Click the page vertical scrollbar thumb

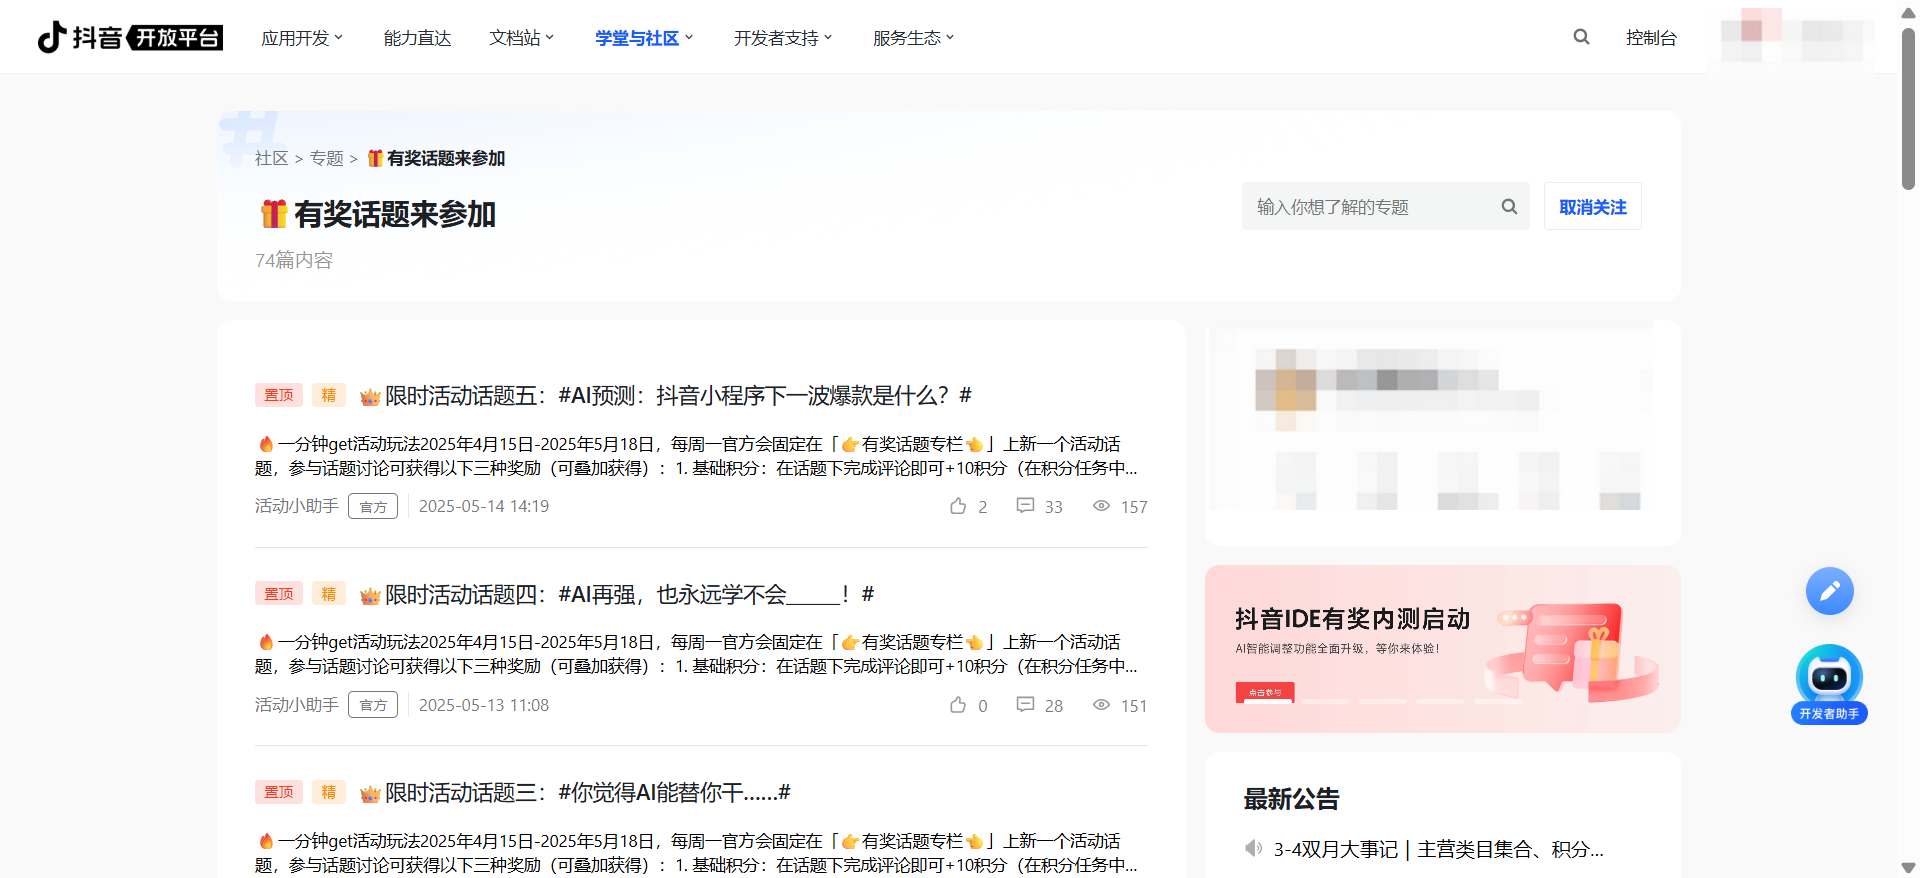click(x=1908, y=110)
